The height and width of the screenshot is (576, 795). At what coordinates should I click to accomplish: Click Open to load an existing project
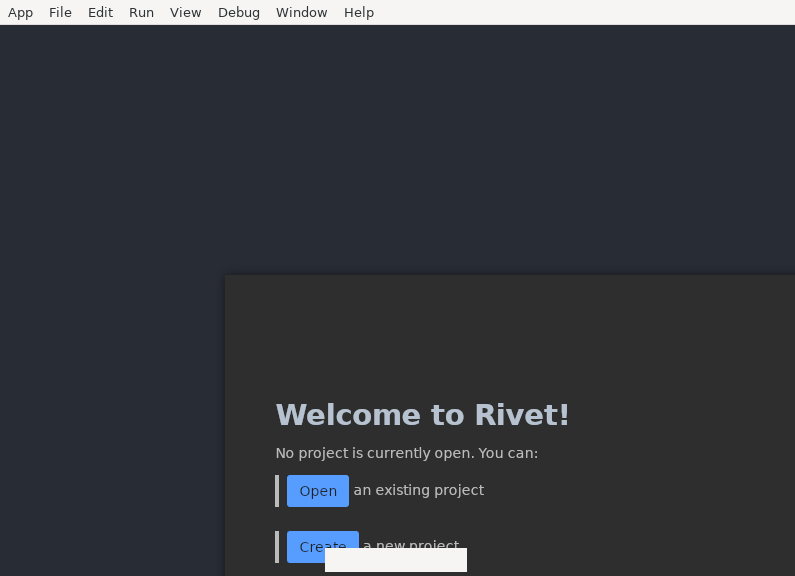coord(318,491)
